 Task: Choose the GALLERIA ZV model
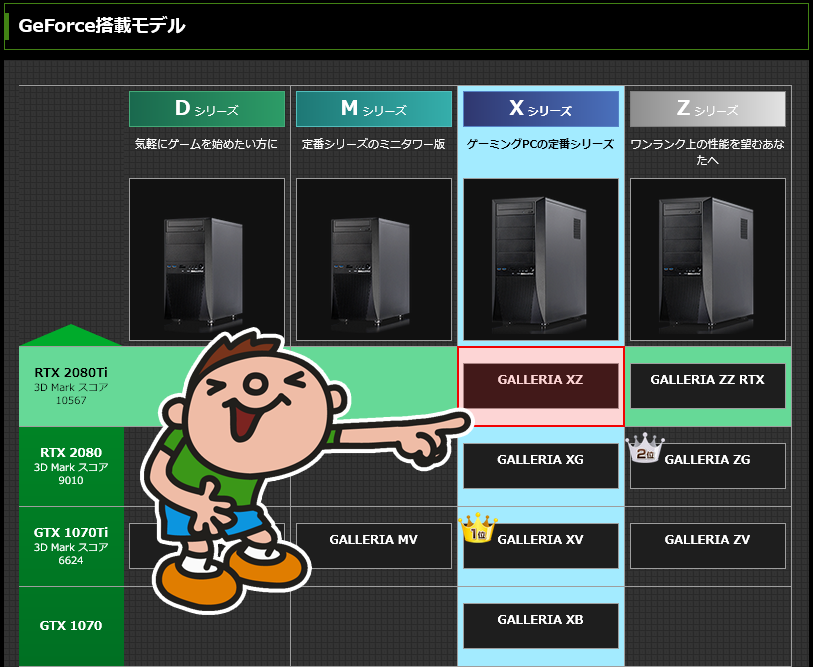click(707, 546)
